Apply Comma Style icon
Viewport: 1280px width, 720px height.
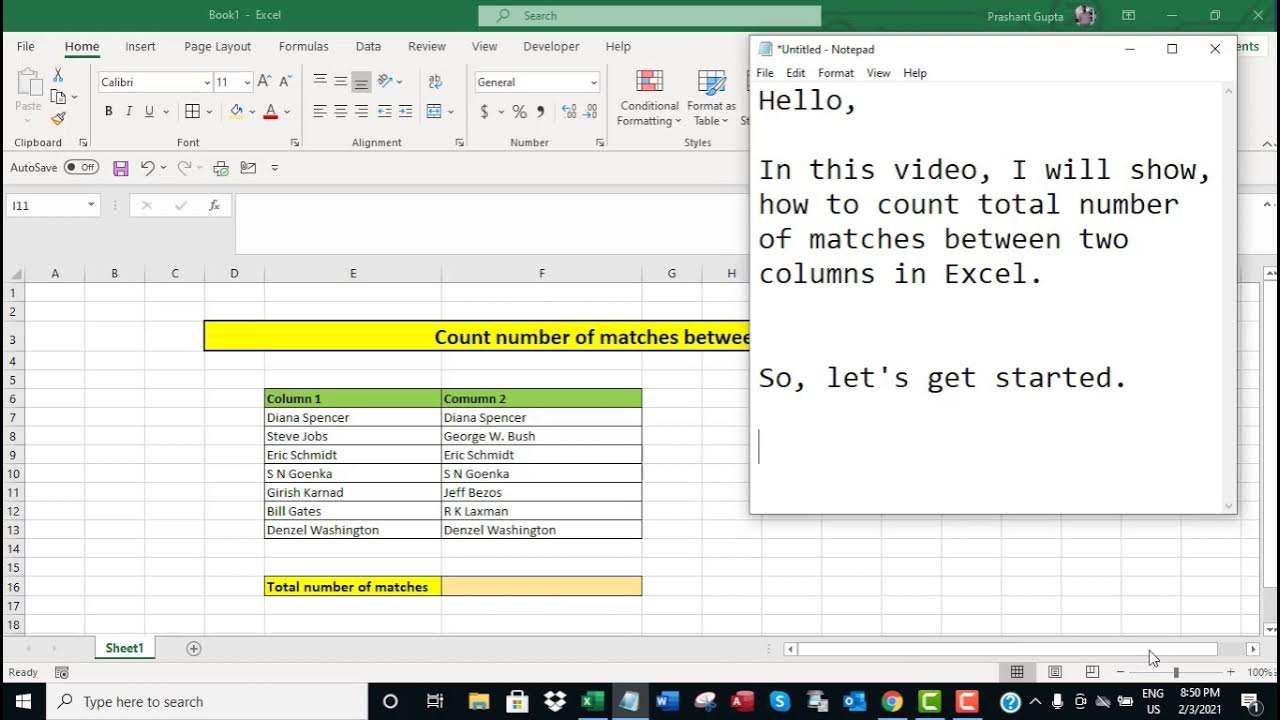[541, 112]
